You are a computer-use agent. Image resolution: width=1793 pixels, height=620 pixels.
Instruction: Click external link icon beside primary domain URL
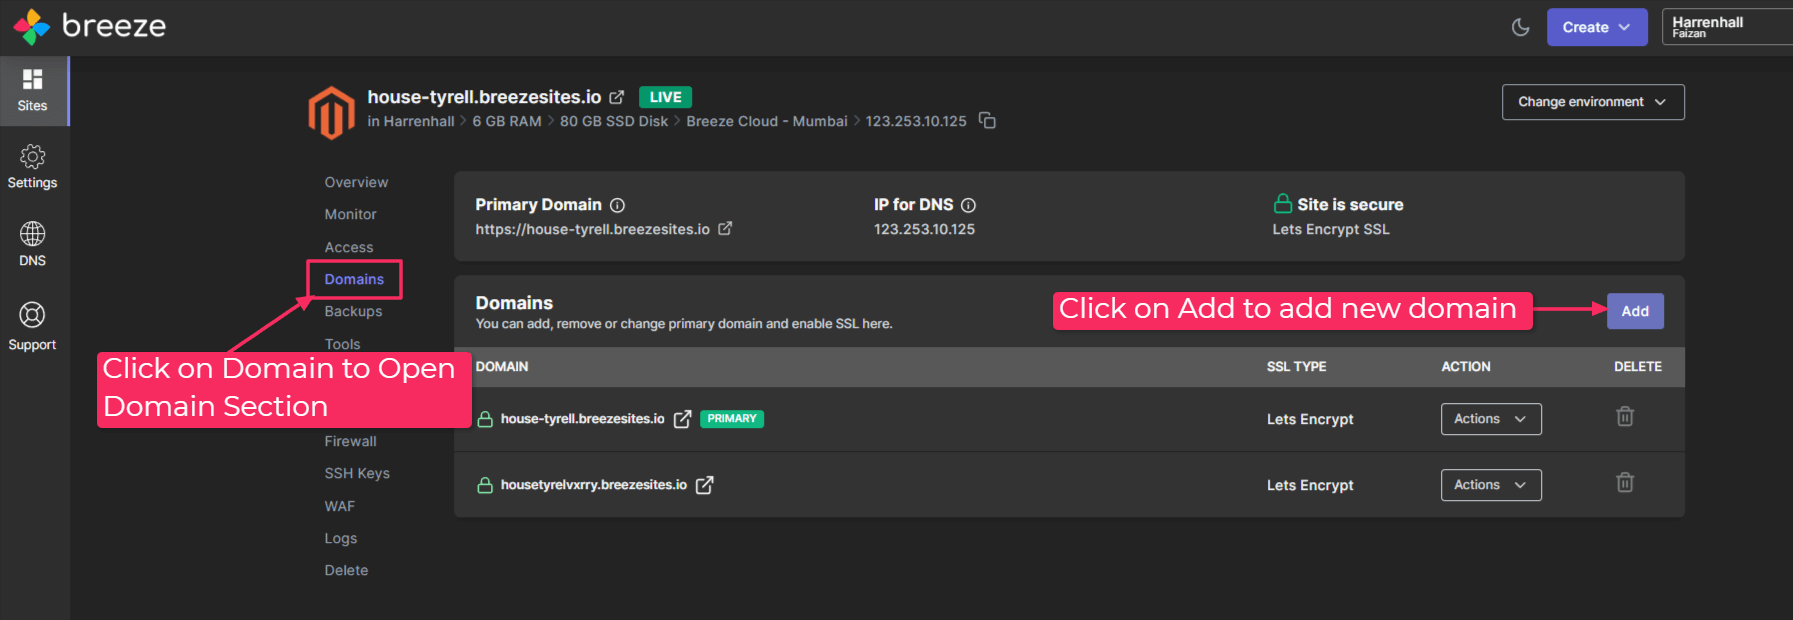coord(725,228)
